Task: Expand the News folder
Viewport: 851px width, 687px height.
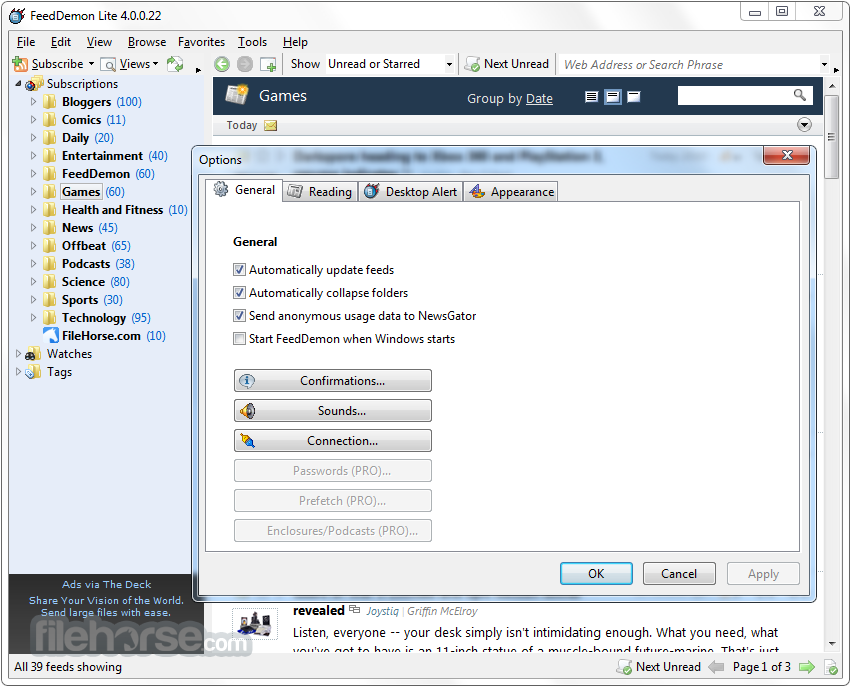Action: pos(34,227)
